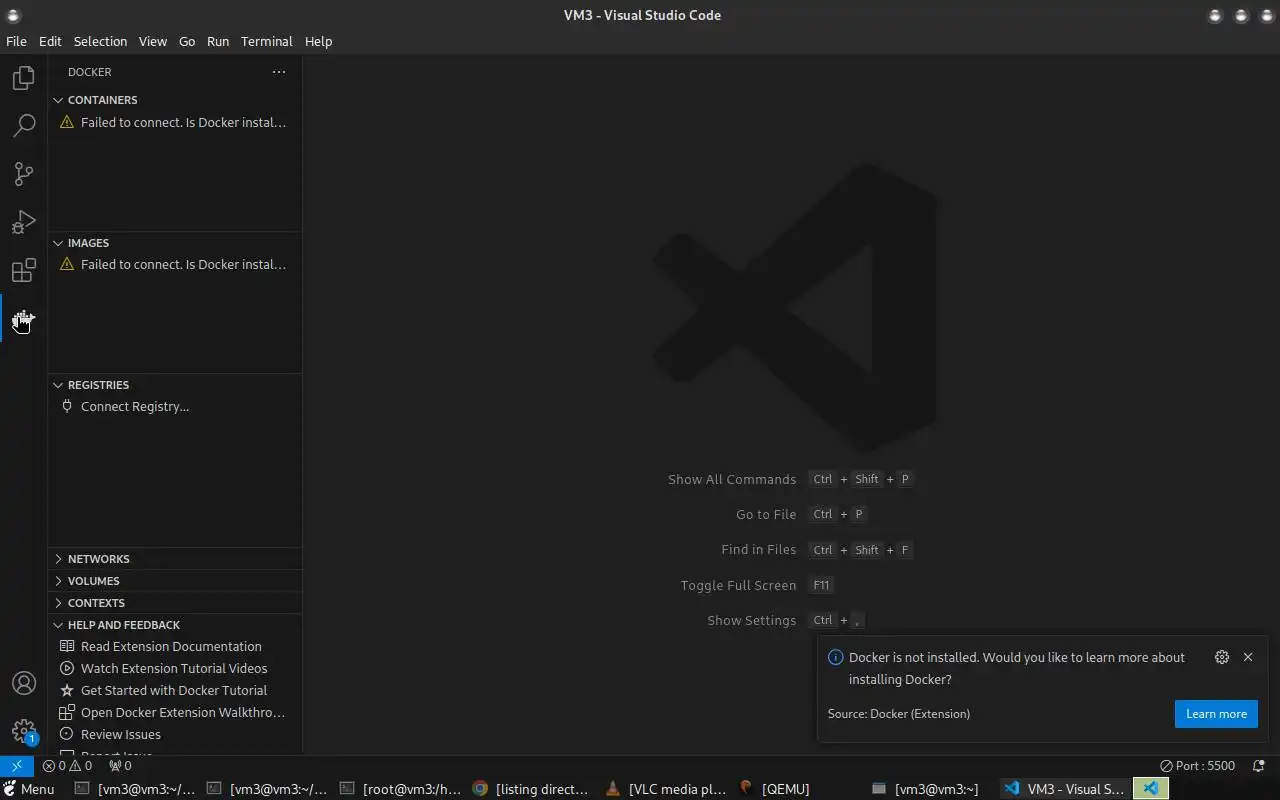
Task: Open the notifications bell in status bar
Action: pyautogui.click(x=1259, y=766)
